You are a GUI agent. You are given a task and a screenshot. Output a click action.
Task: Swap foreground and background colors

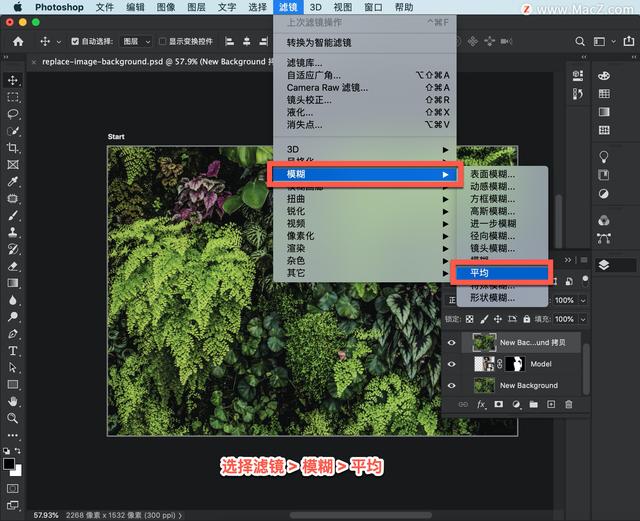[x=18, y=451]
